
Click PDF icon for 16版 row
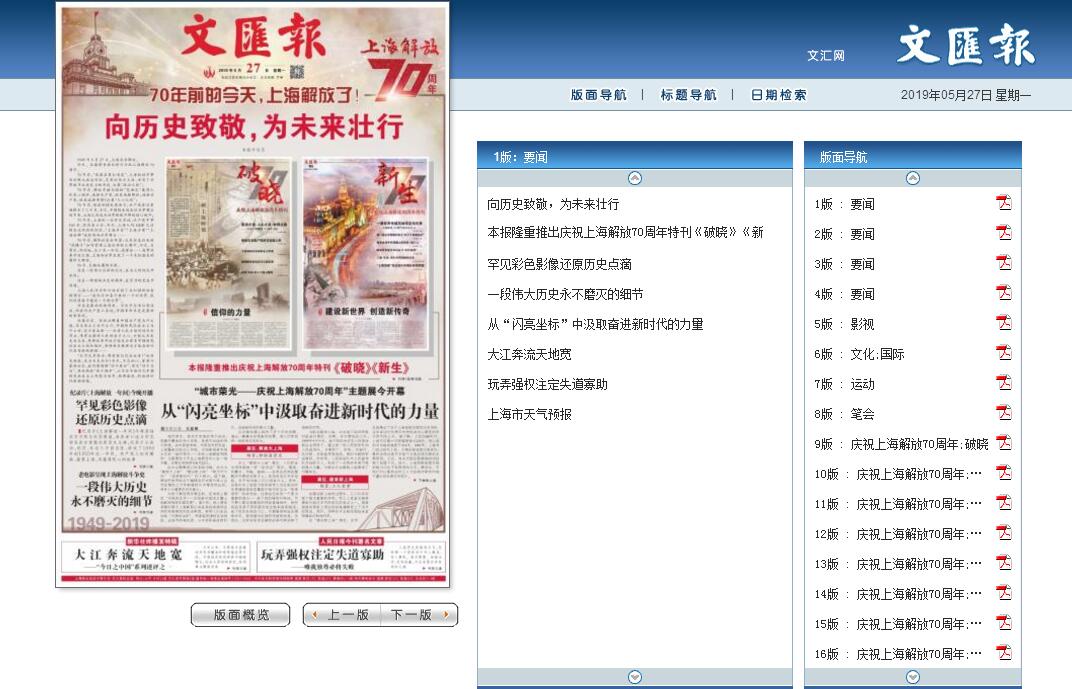(1003, 653)
